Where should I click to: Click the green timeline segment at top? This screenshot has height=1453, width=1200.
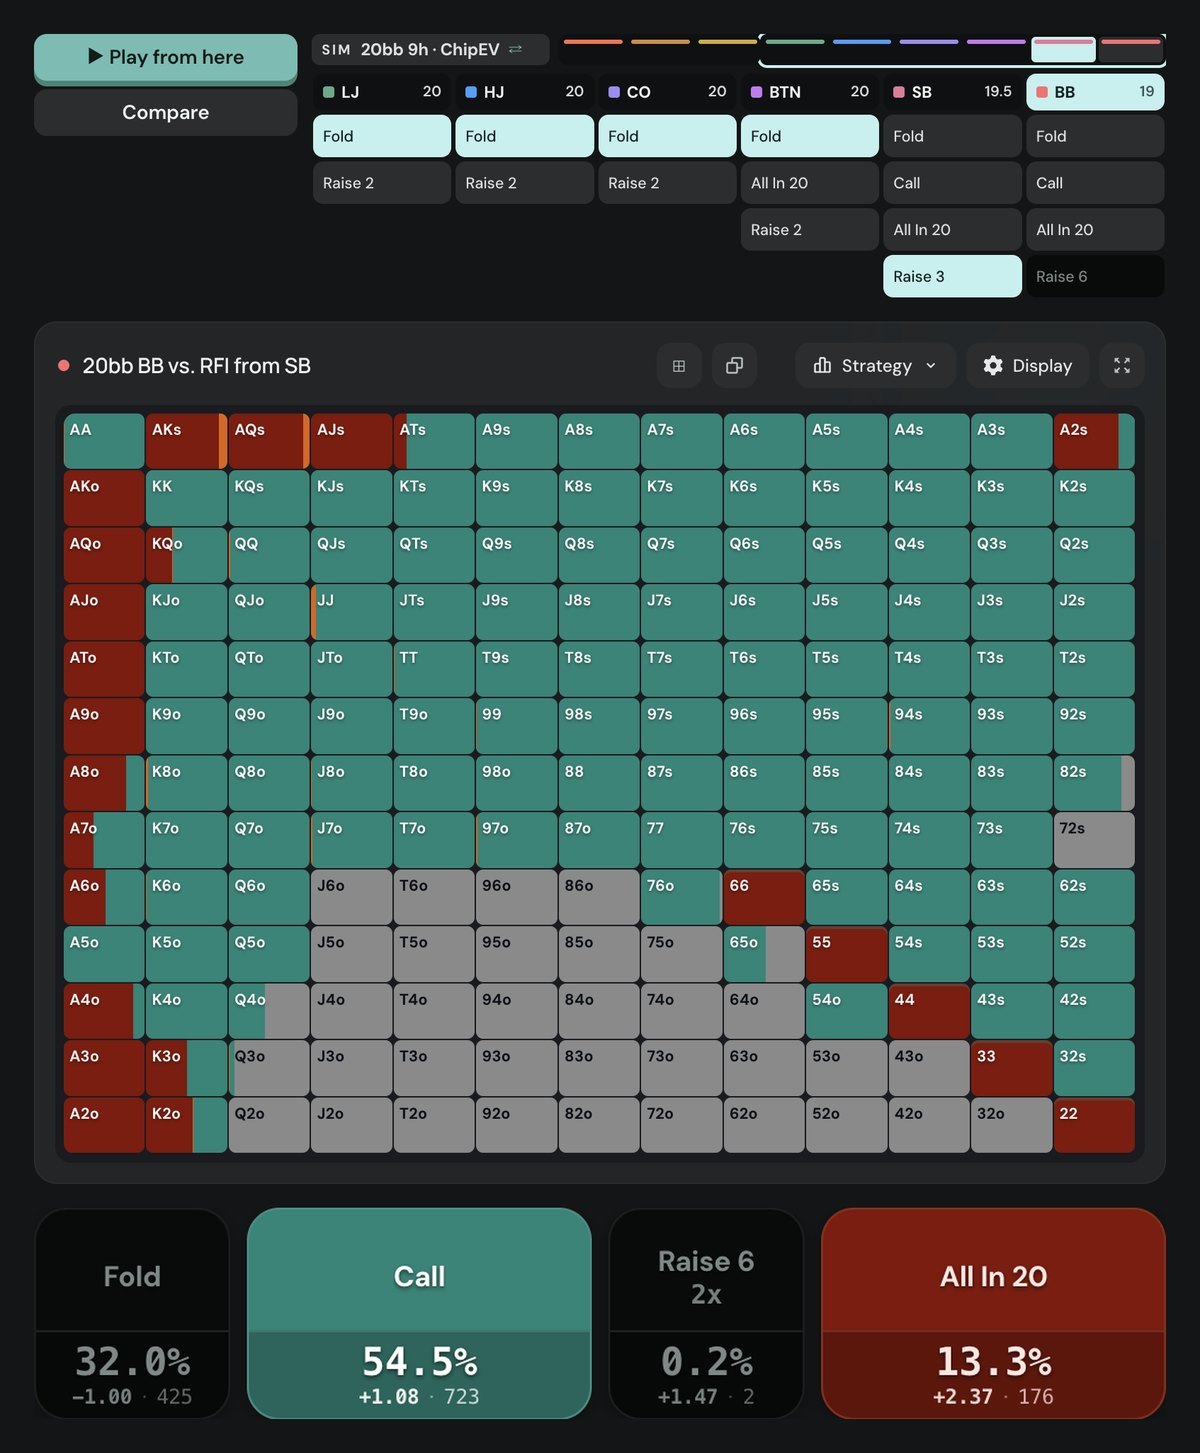pyautogui.click(x=795, y=42)
